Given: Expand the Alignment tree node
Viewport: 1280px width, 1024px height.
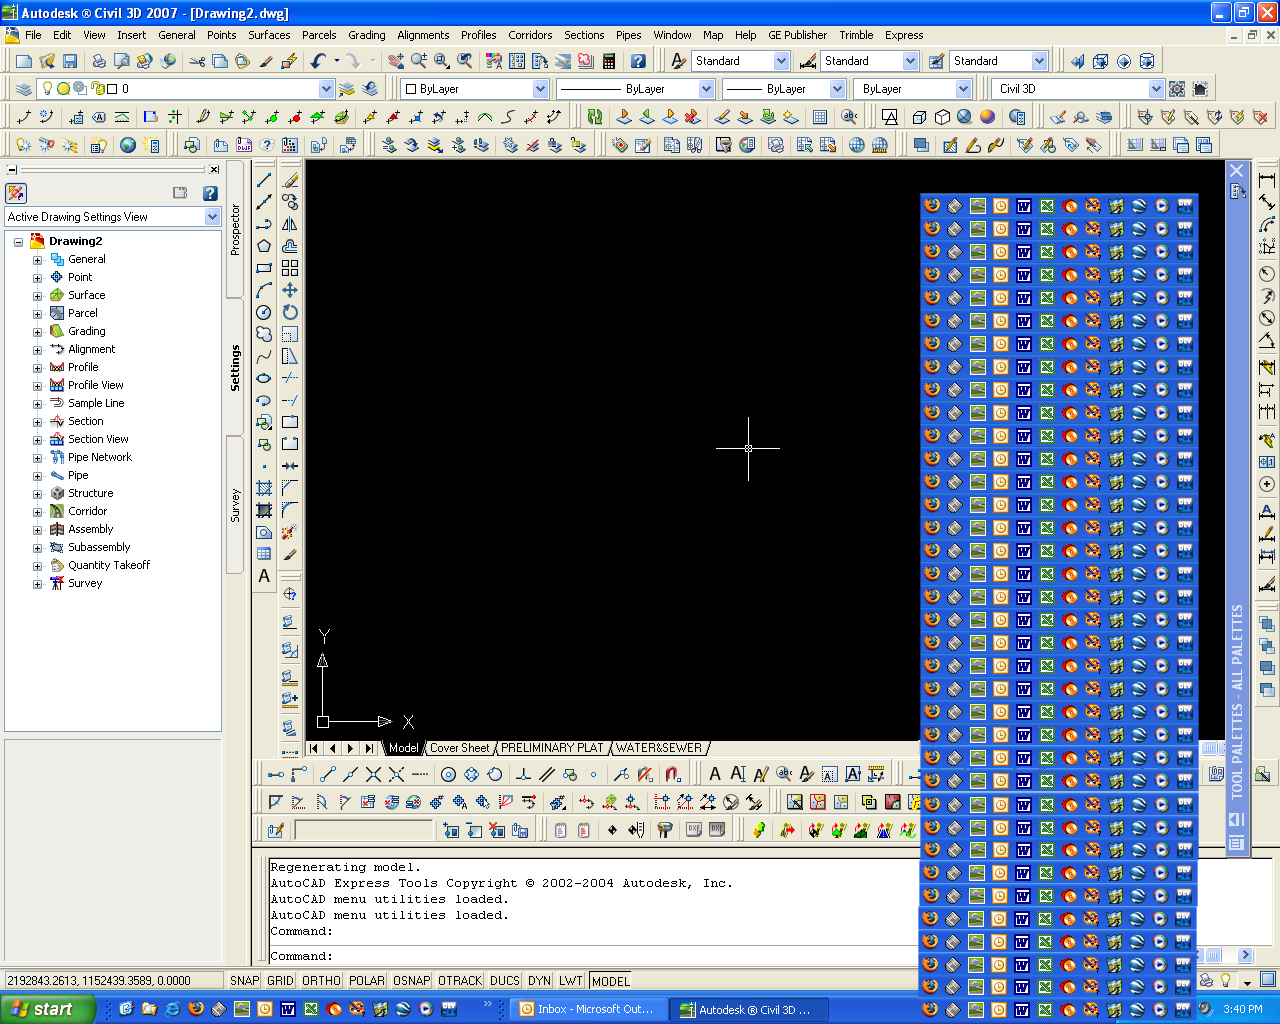Looking at the screenshot, I should [x=37, y=350].
